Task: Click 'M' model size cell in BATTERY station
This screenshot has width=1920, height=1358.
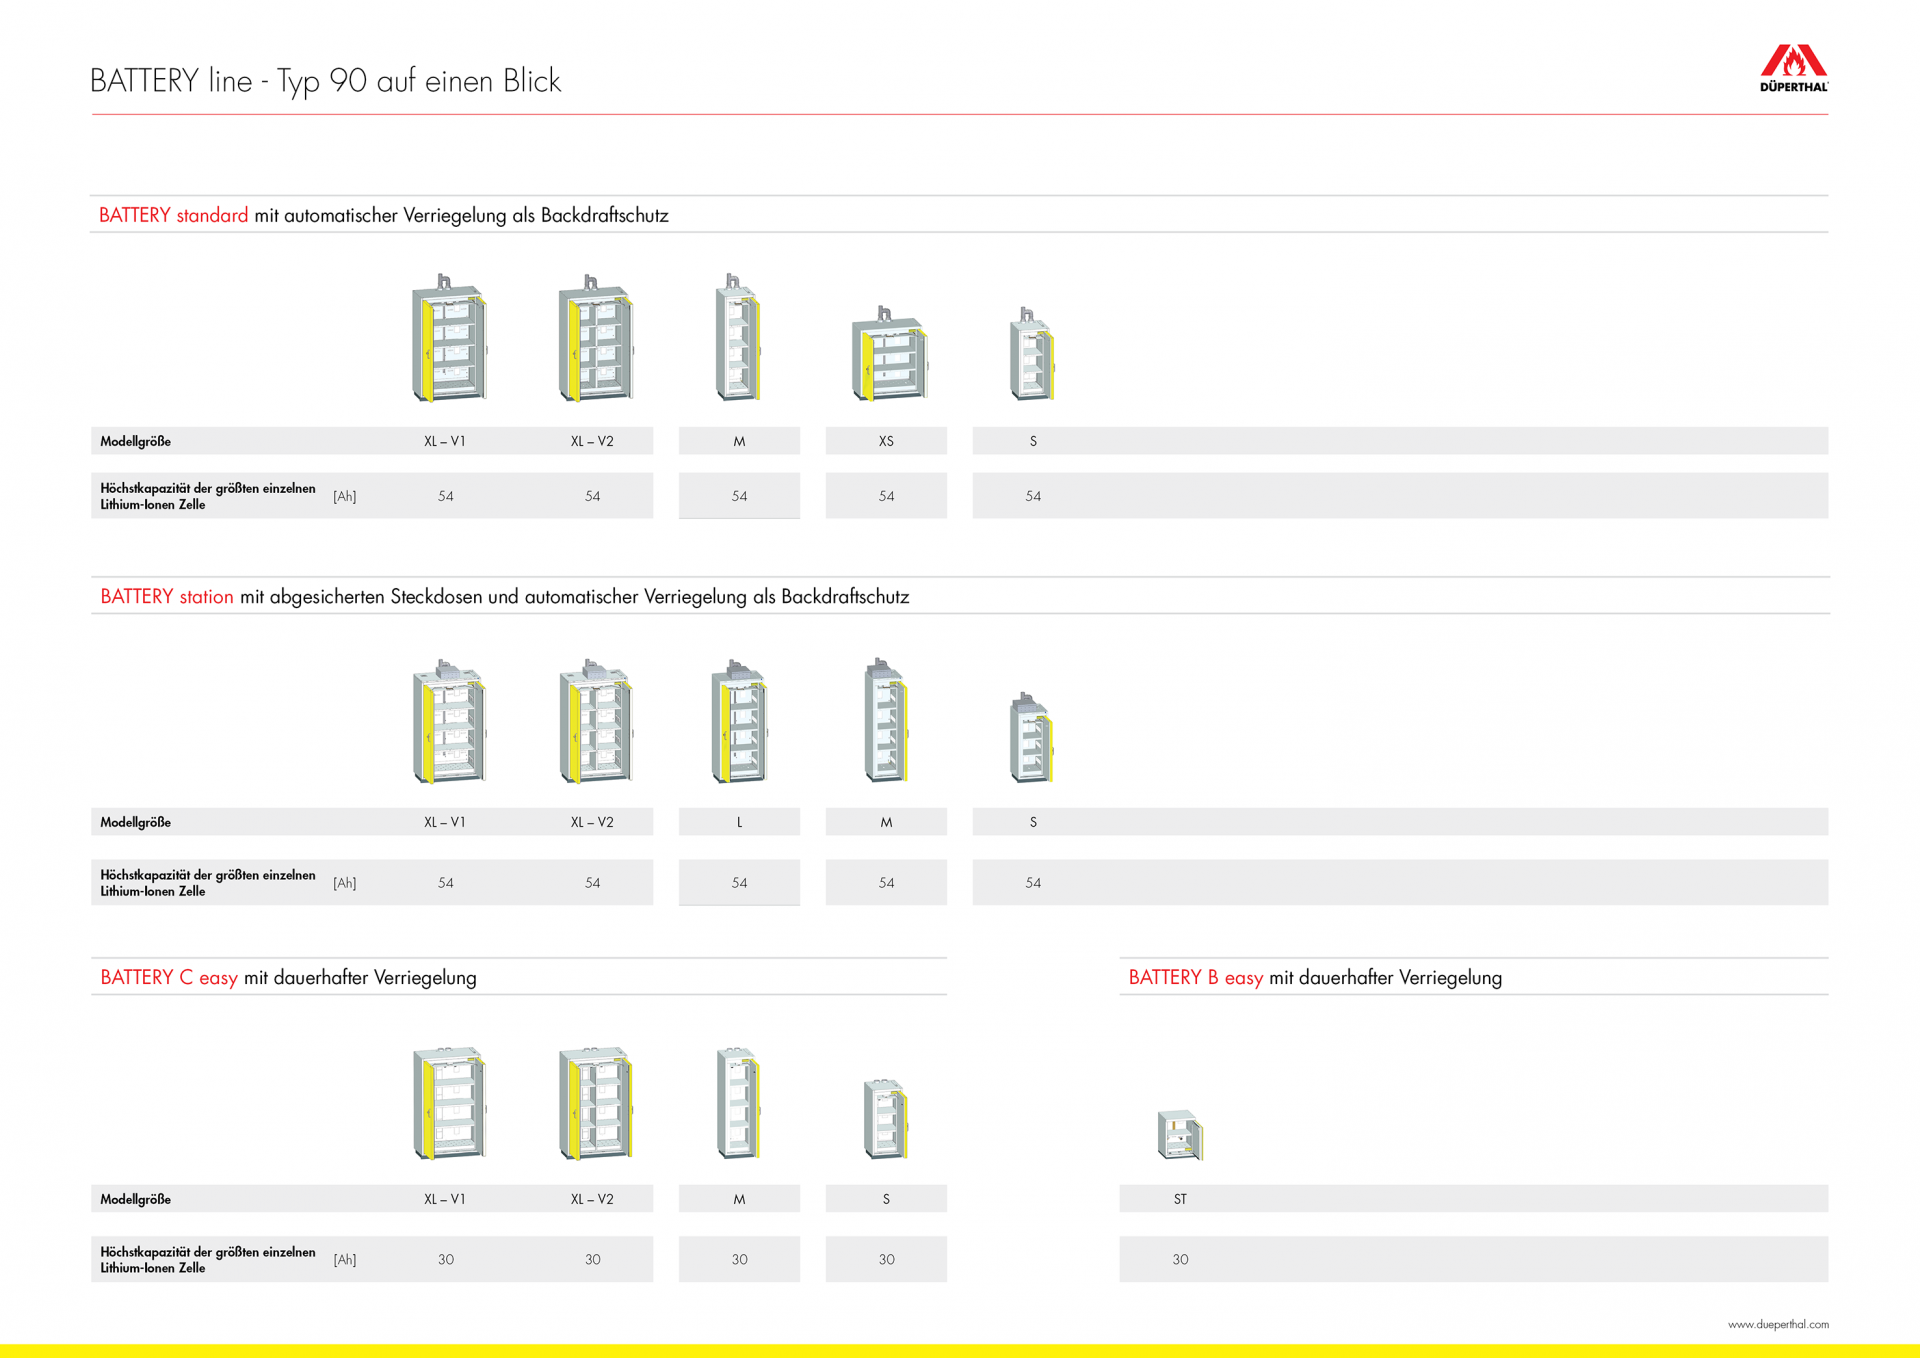Action: tap(886, 822)
